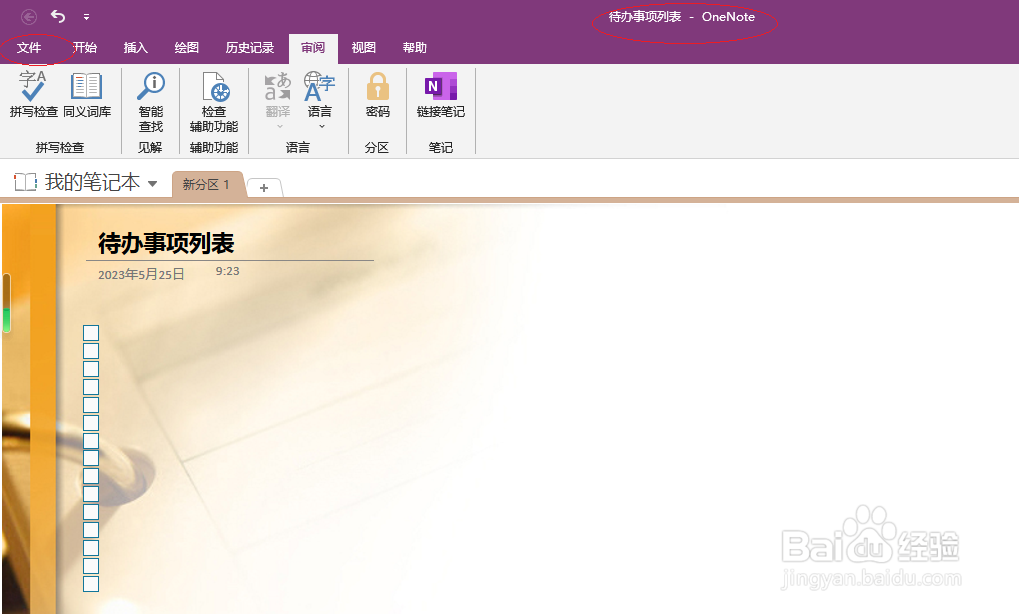Click the page date 2023年5月25日

tap(141, 274)
